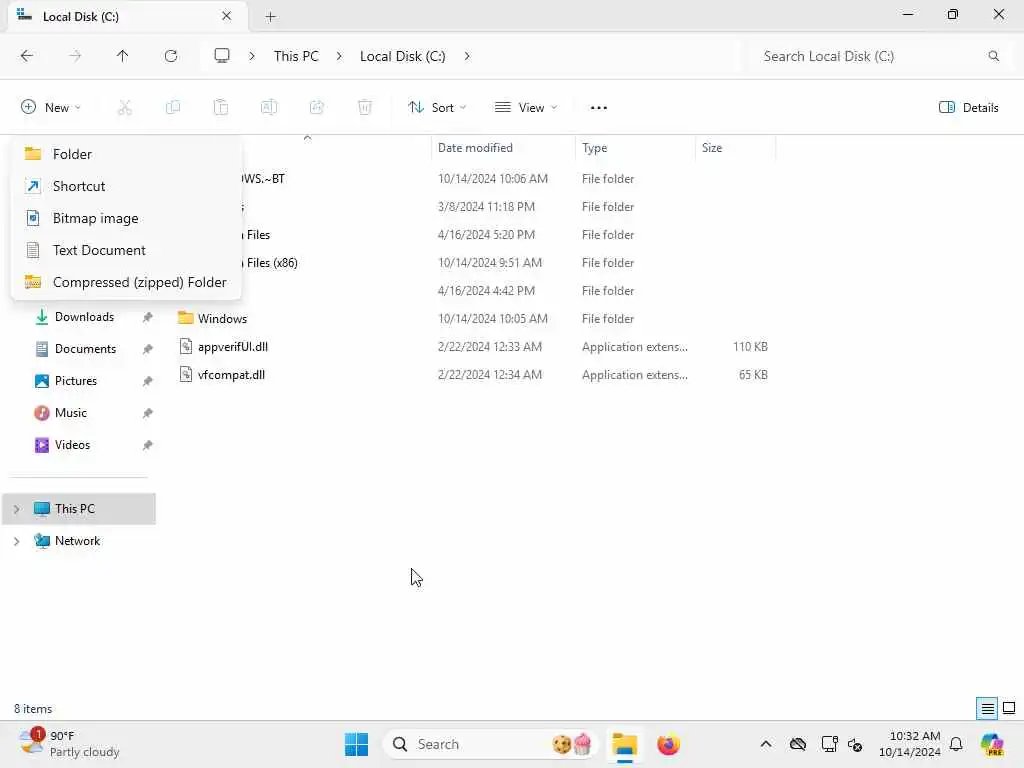The width and height of the screenshot is (1024, 768).
Task: Launch Firefox from taskbar
Action: (668, 744)
